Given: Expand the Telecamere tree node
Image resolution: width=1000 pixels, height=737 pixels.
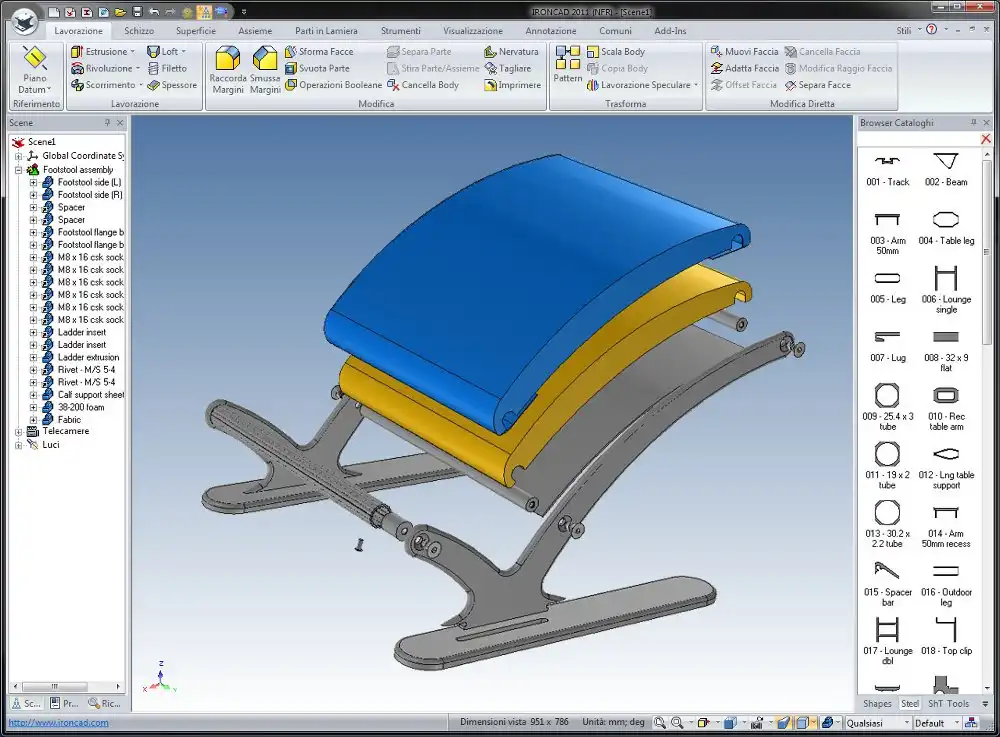Looking at the screenshot, I should pyautogui.click(x=18, y=432).
